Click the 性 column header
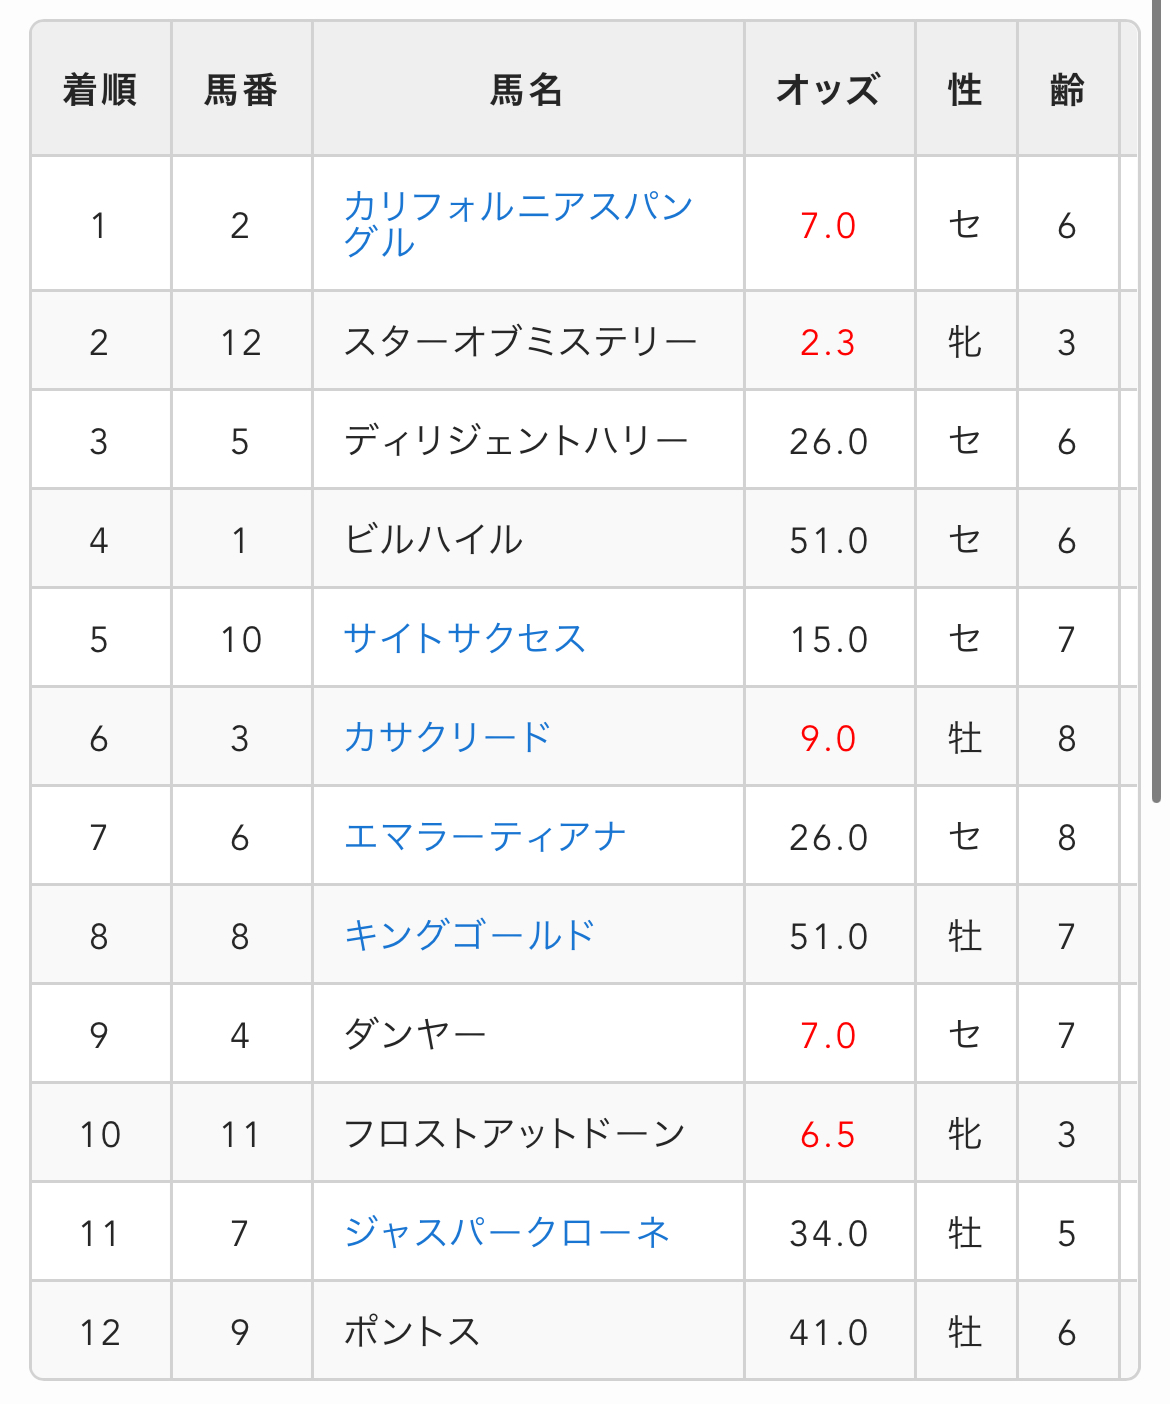The width and height of the screenshot is (1170, 1404). [966, 90]
